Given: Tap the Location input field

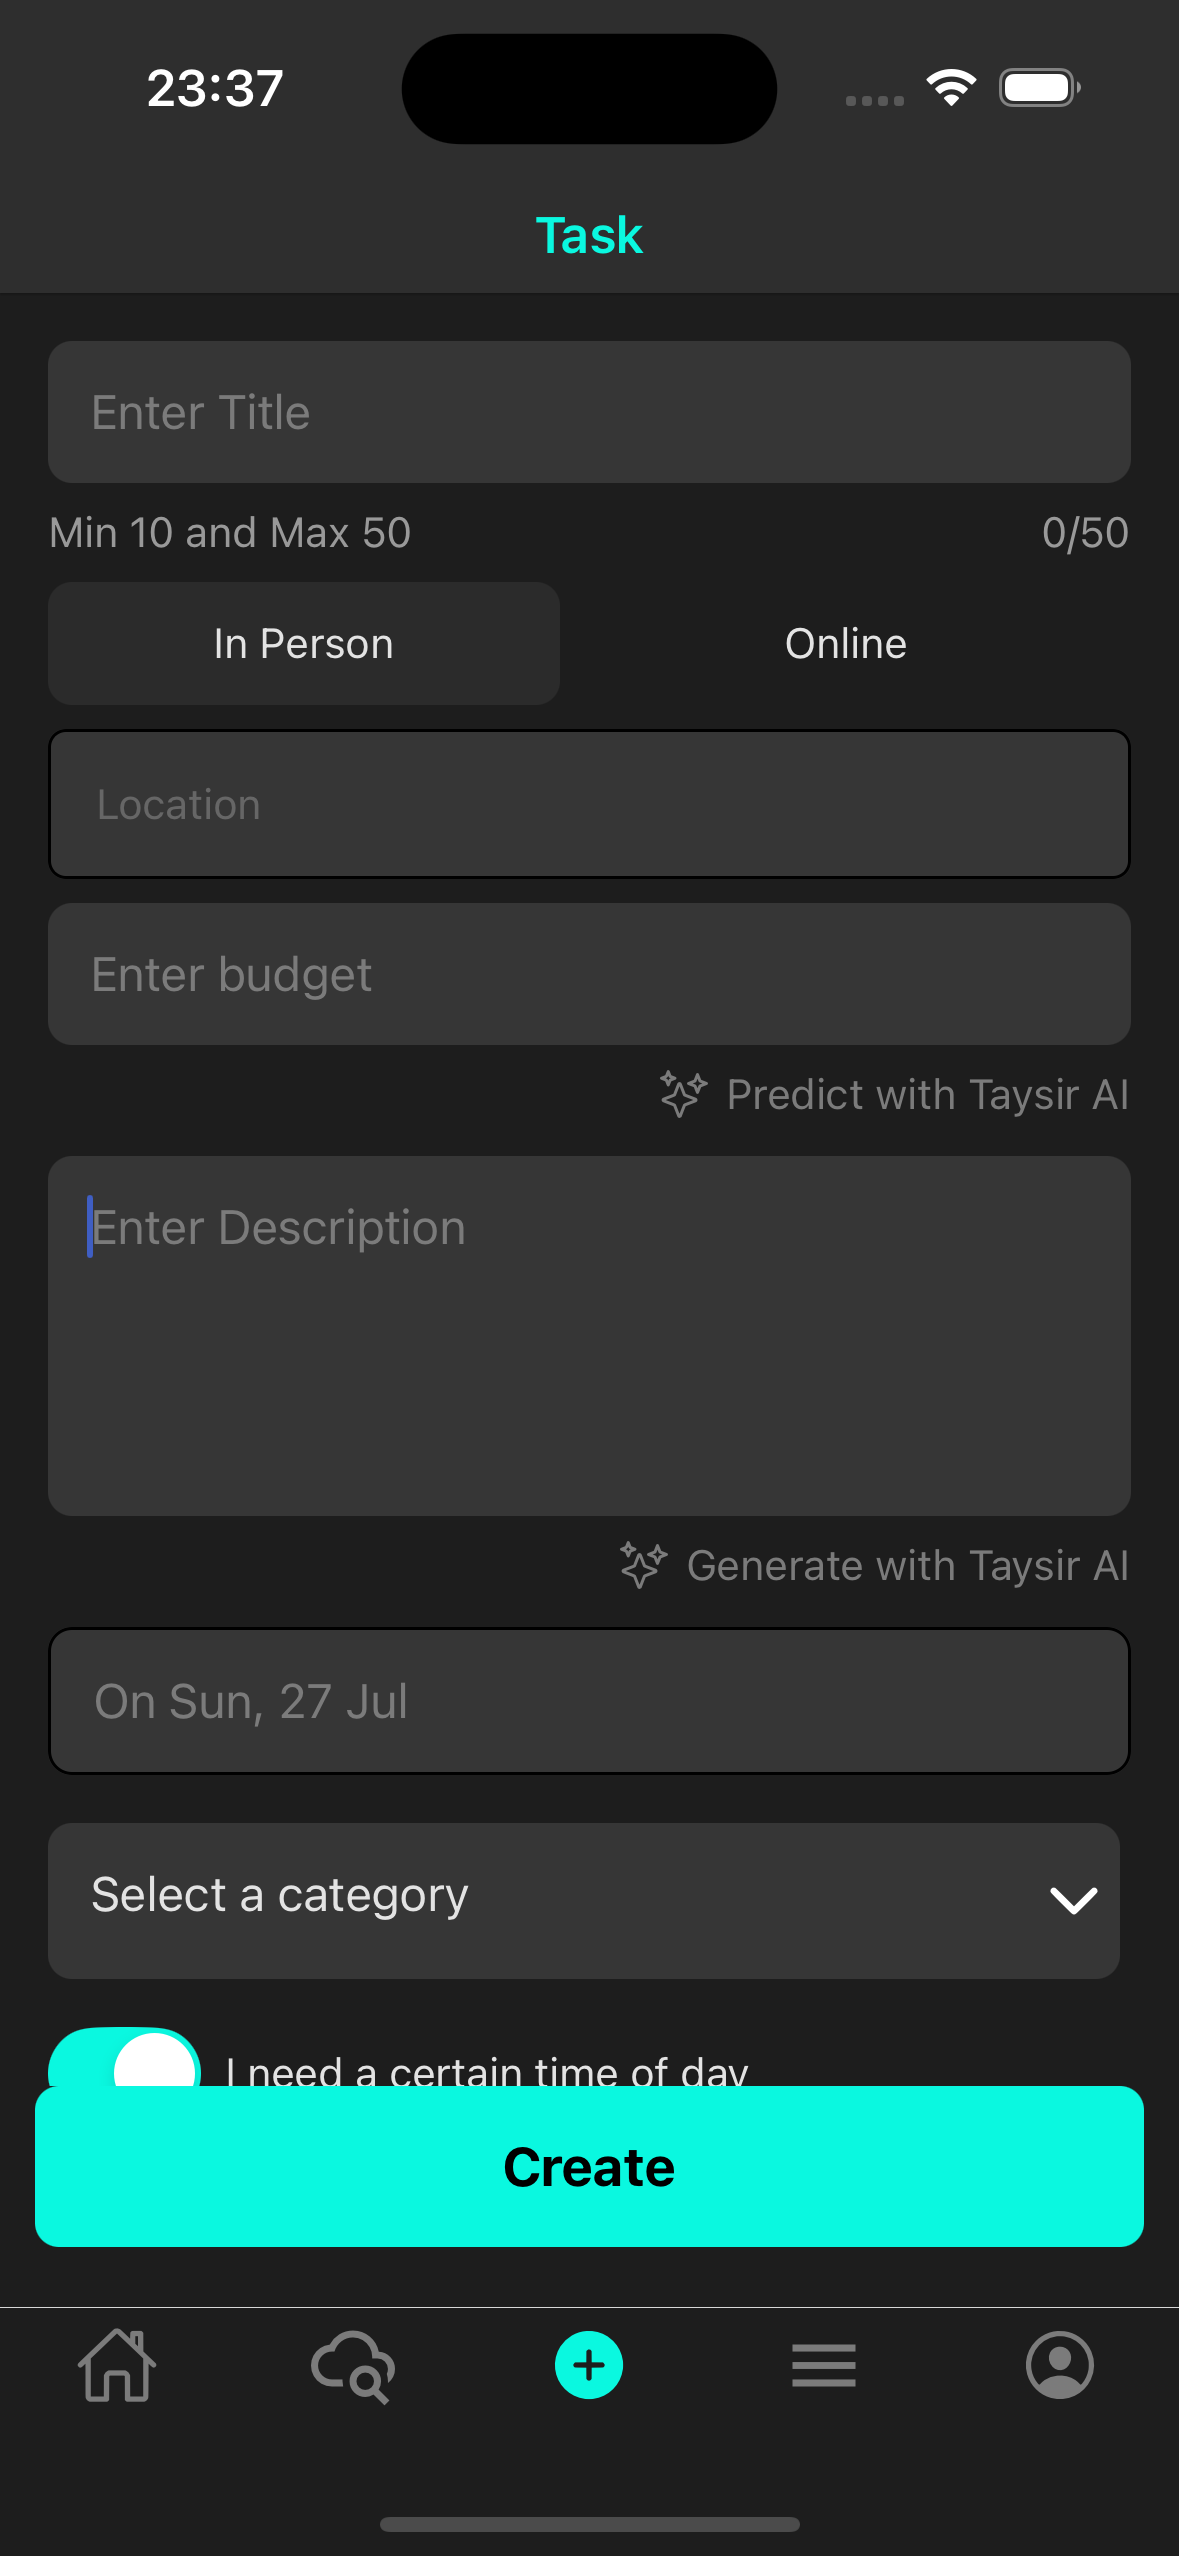Looking at the screenshot, I should pos(589,804).
